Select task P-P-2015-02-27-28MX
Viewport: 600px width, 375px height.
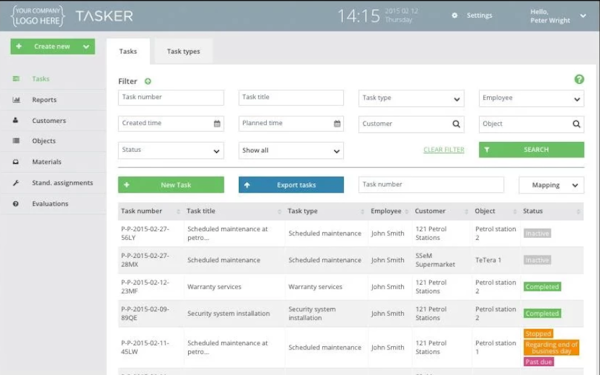click(145, 260)
